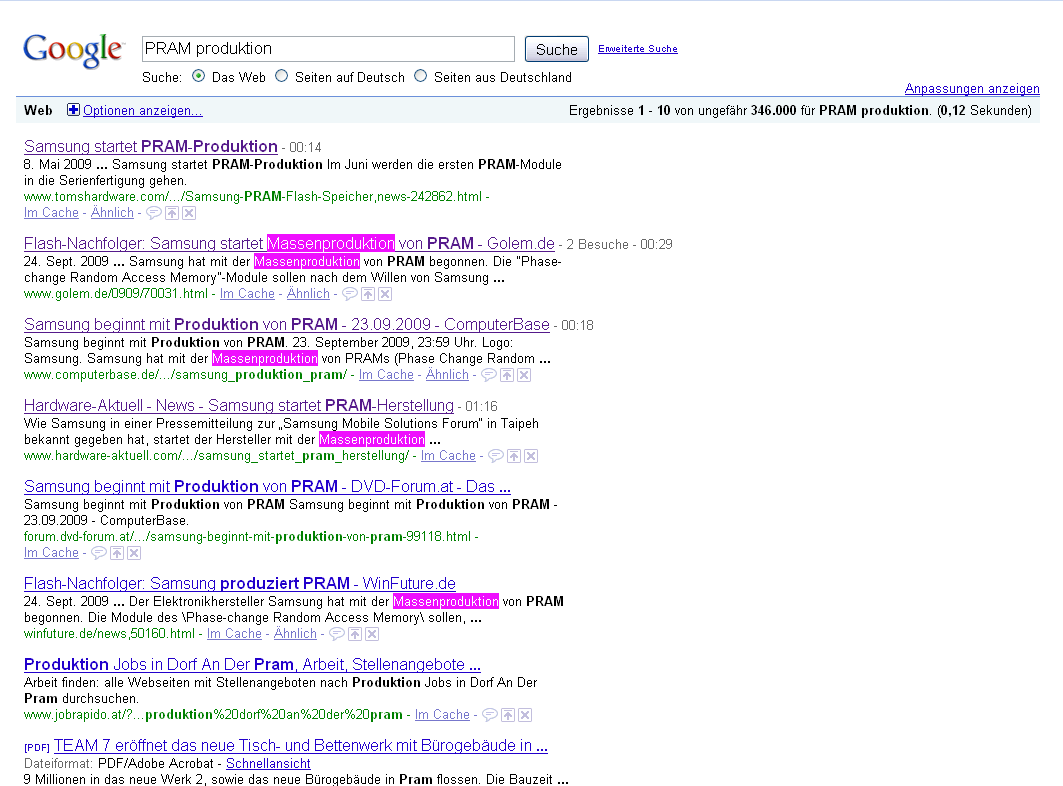
Task: Remove the tomshardware.com result with X icon
Action: coord(189,213)
